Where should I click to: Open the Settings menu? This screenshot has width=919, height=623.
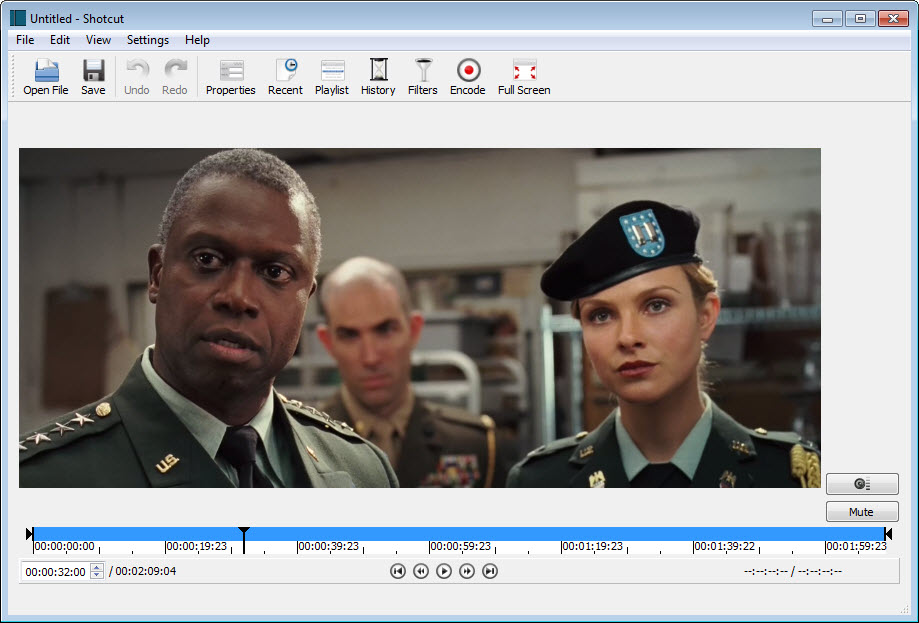(x=148, y=40)
